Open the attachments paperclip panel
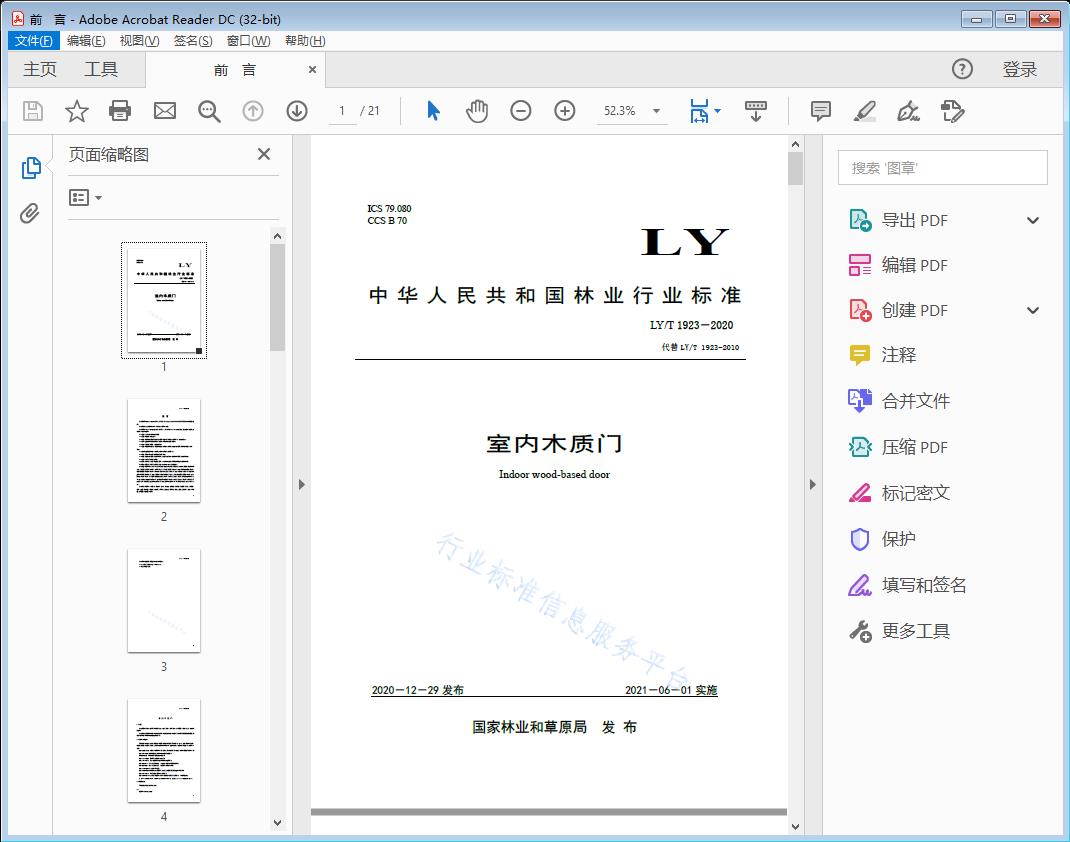 coord(30,213)
